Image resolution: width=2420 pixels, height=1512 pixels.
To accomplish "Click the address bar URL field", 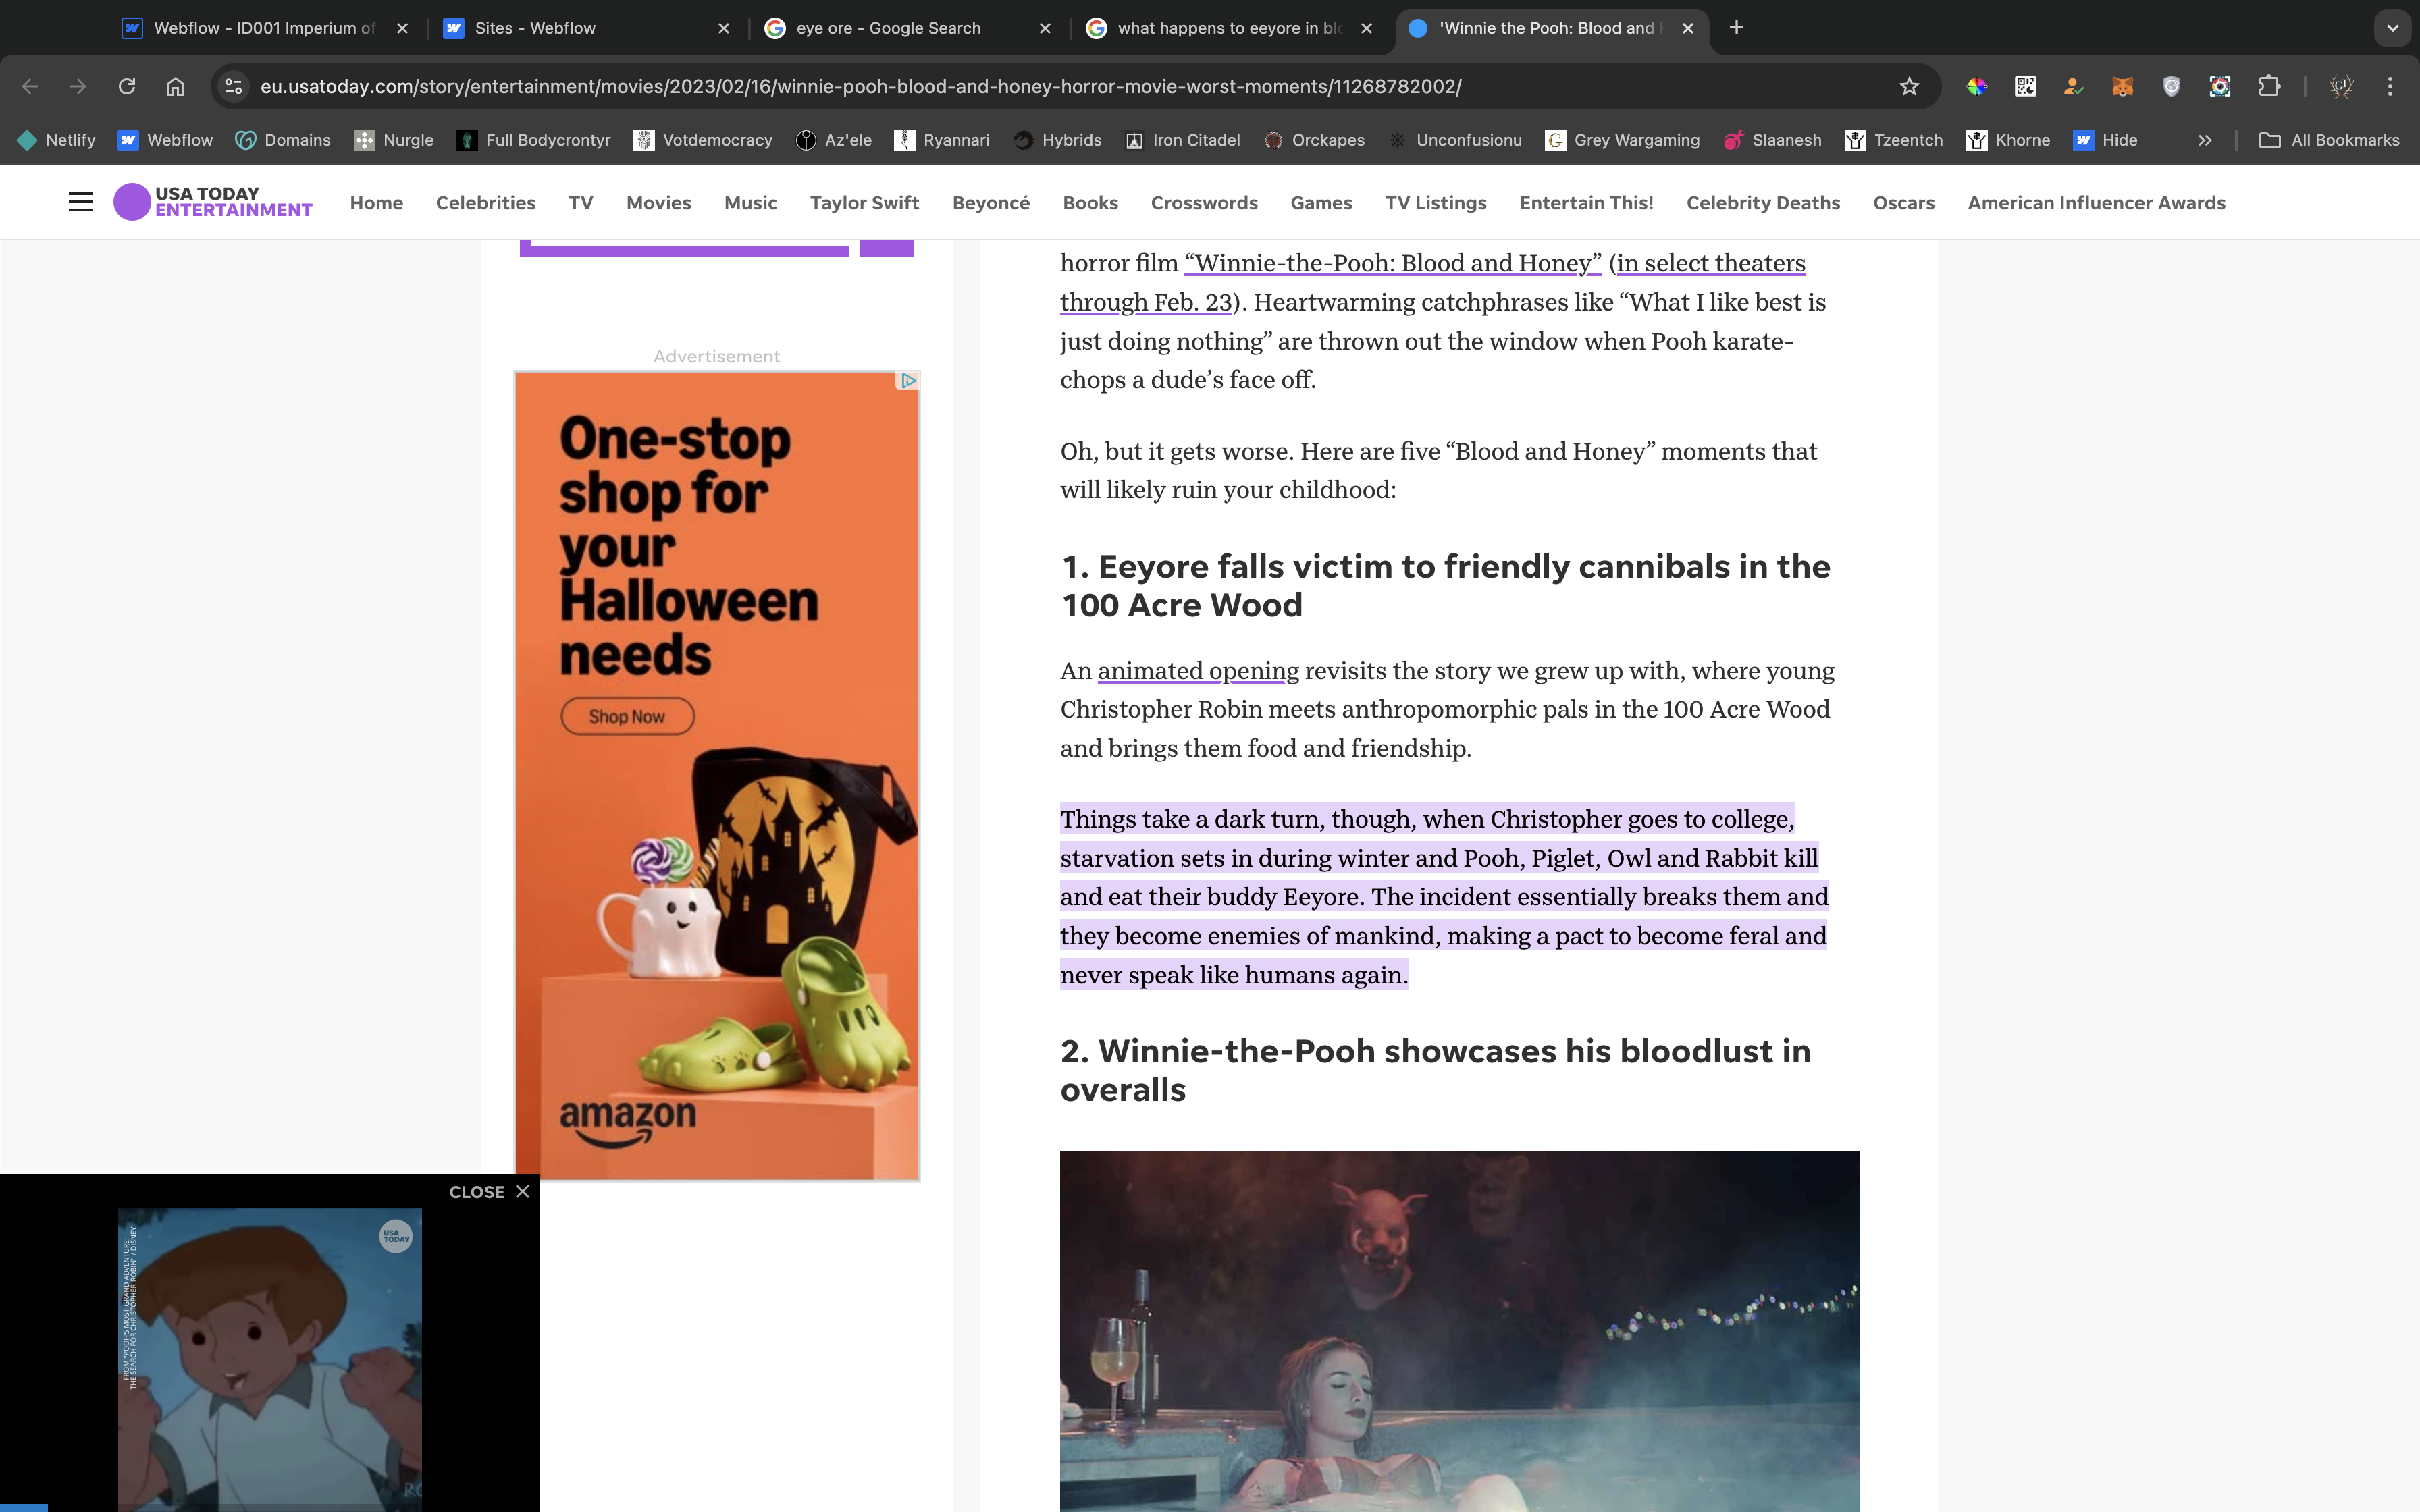I will [860, 86].
